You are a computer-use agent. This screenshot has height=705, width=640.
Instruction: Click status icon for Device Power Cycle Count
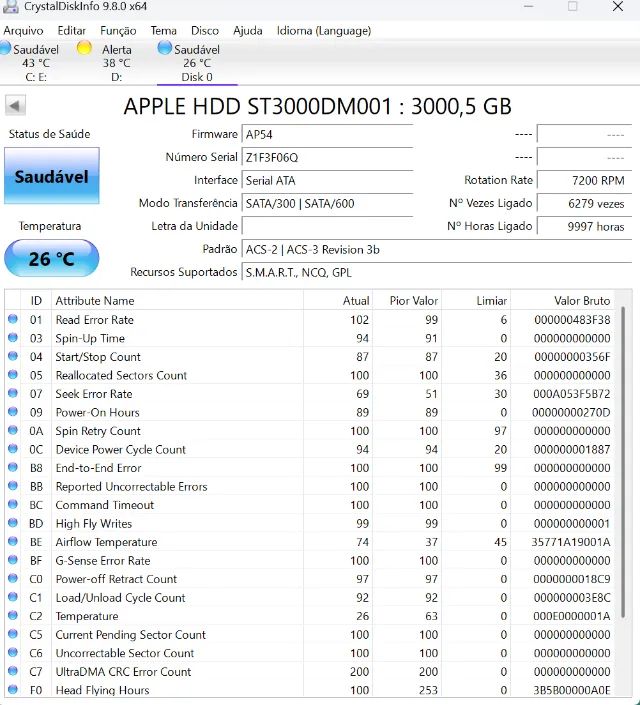[13, 449]
